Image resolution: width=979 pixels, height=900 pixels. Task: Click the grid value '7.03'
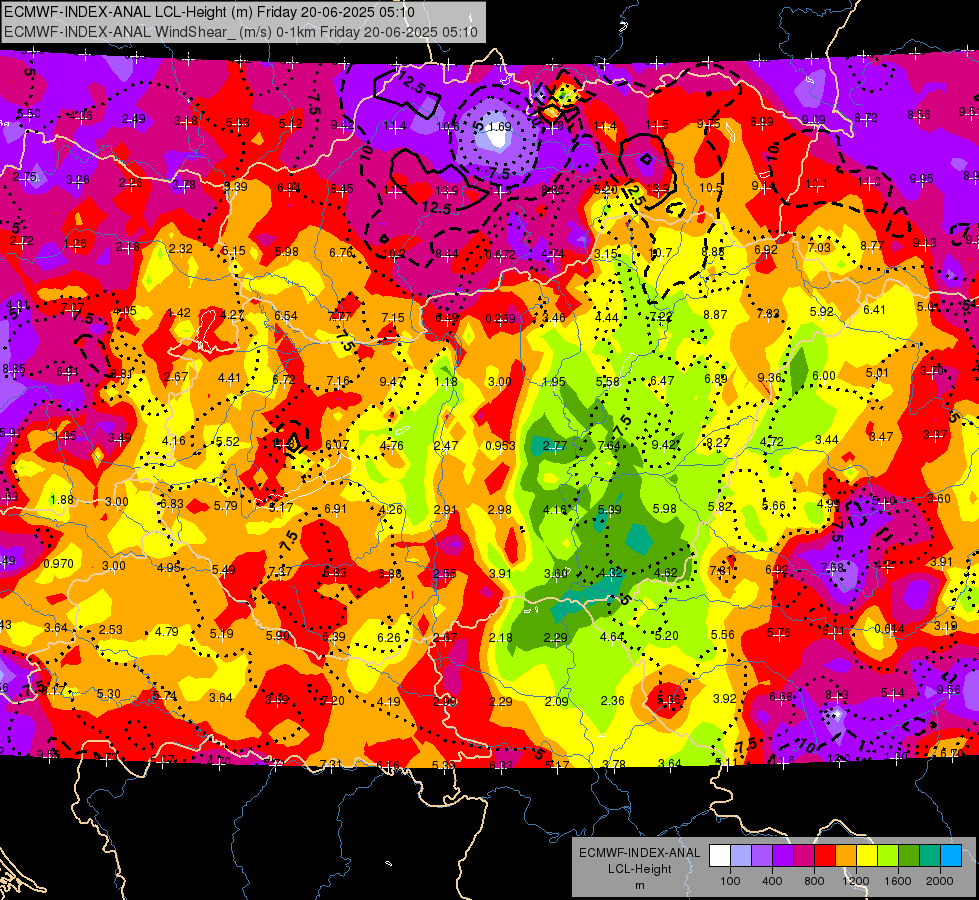tap(819, 247)
